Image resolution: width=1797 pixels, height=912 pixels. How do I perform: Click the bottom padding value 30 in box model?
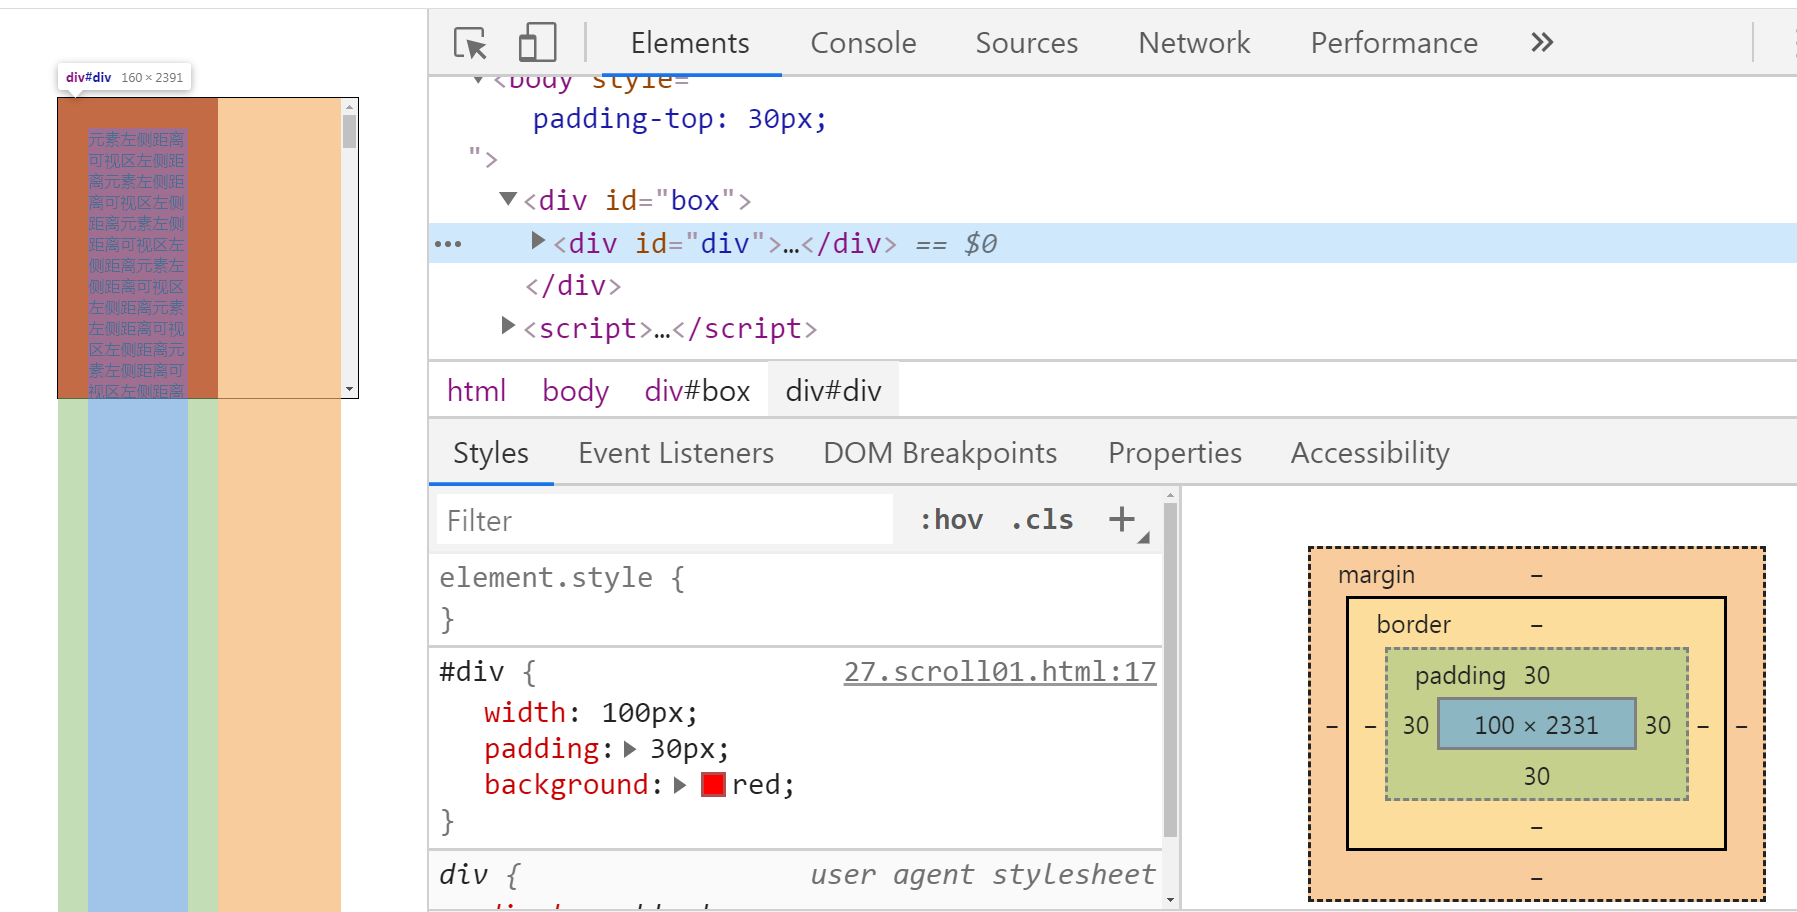1537,776
